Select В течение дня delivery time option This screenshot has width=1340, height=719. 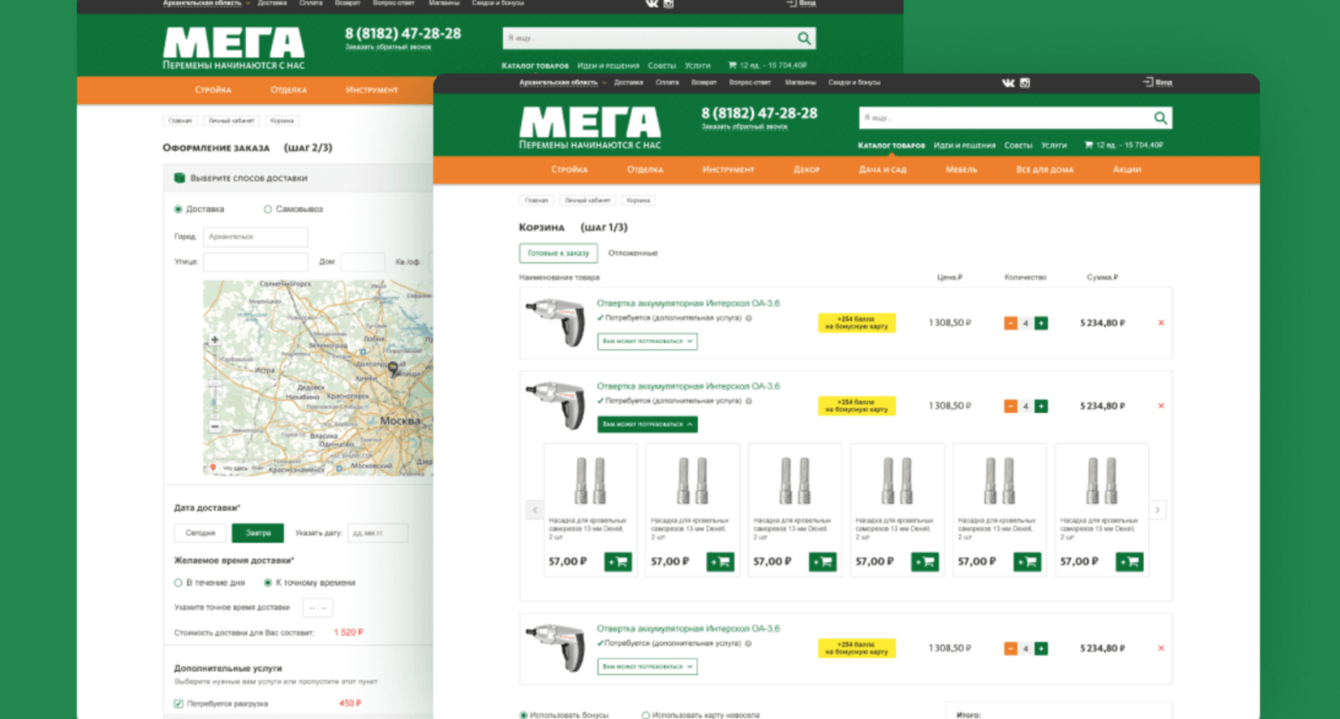coord(178,582)
